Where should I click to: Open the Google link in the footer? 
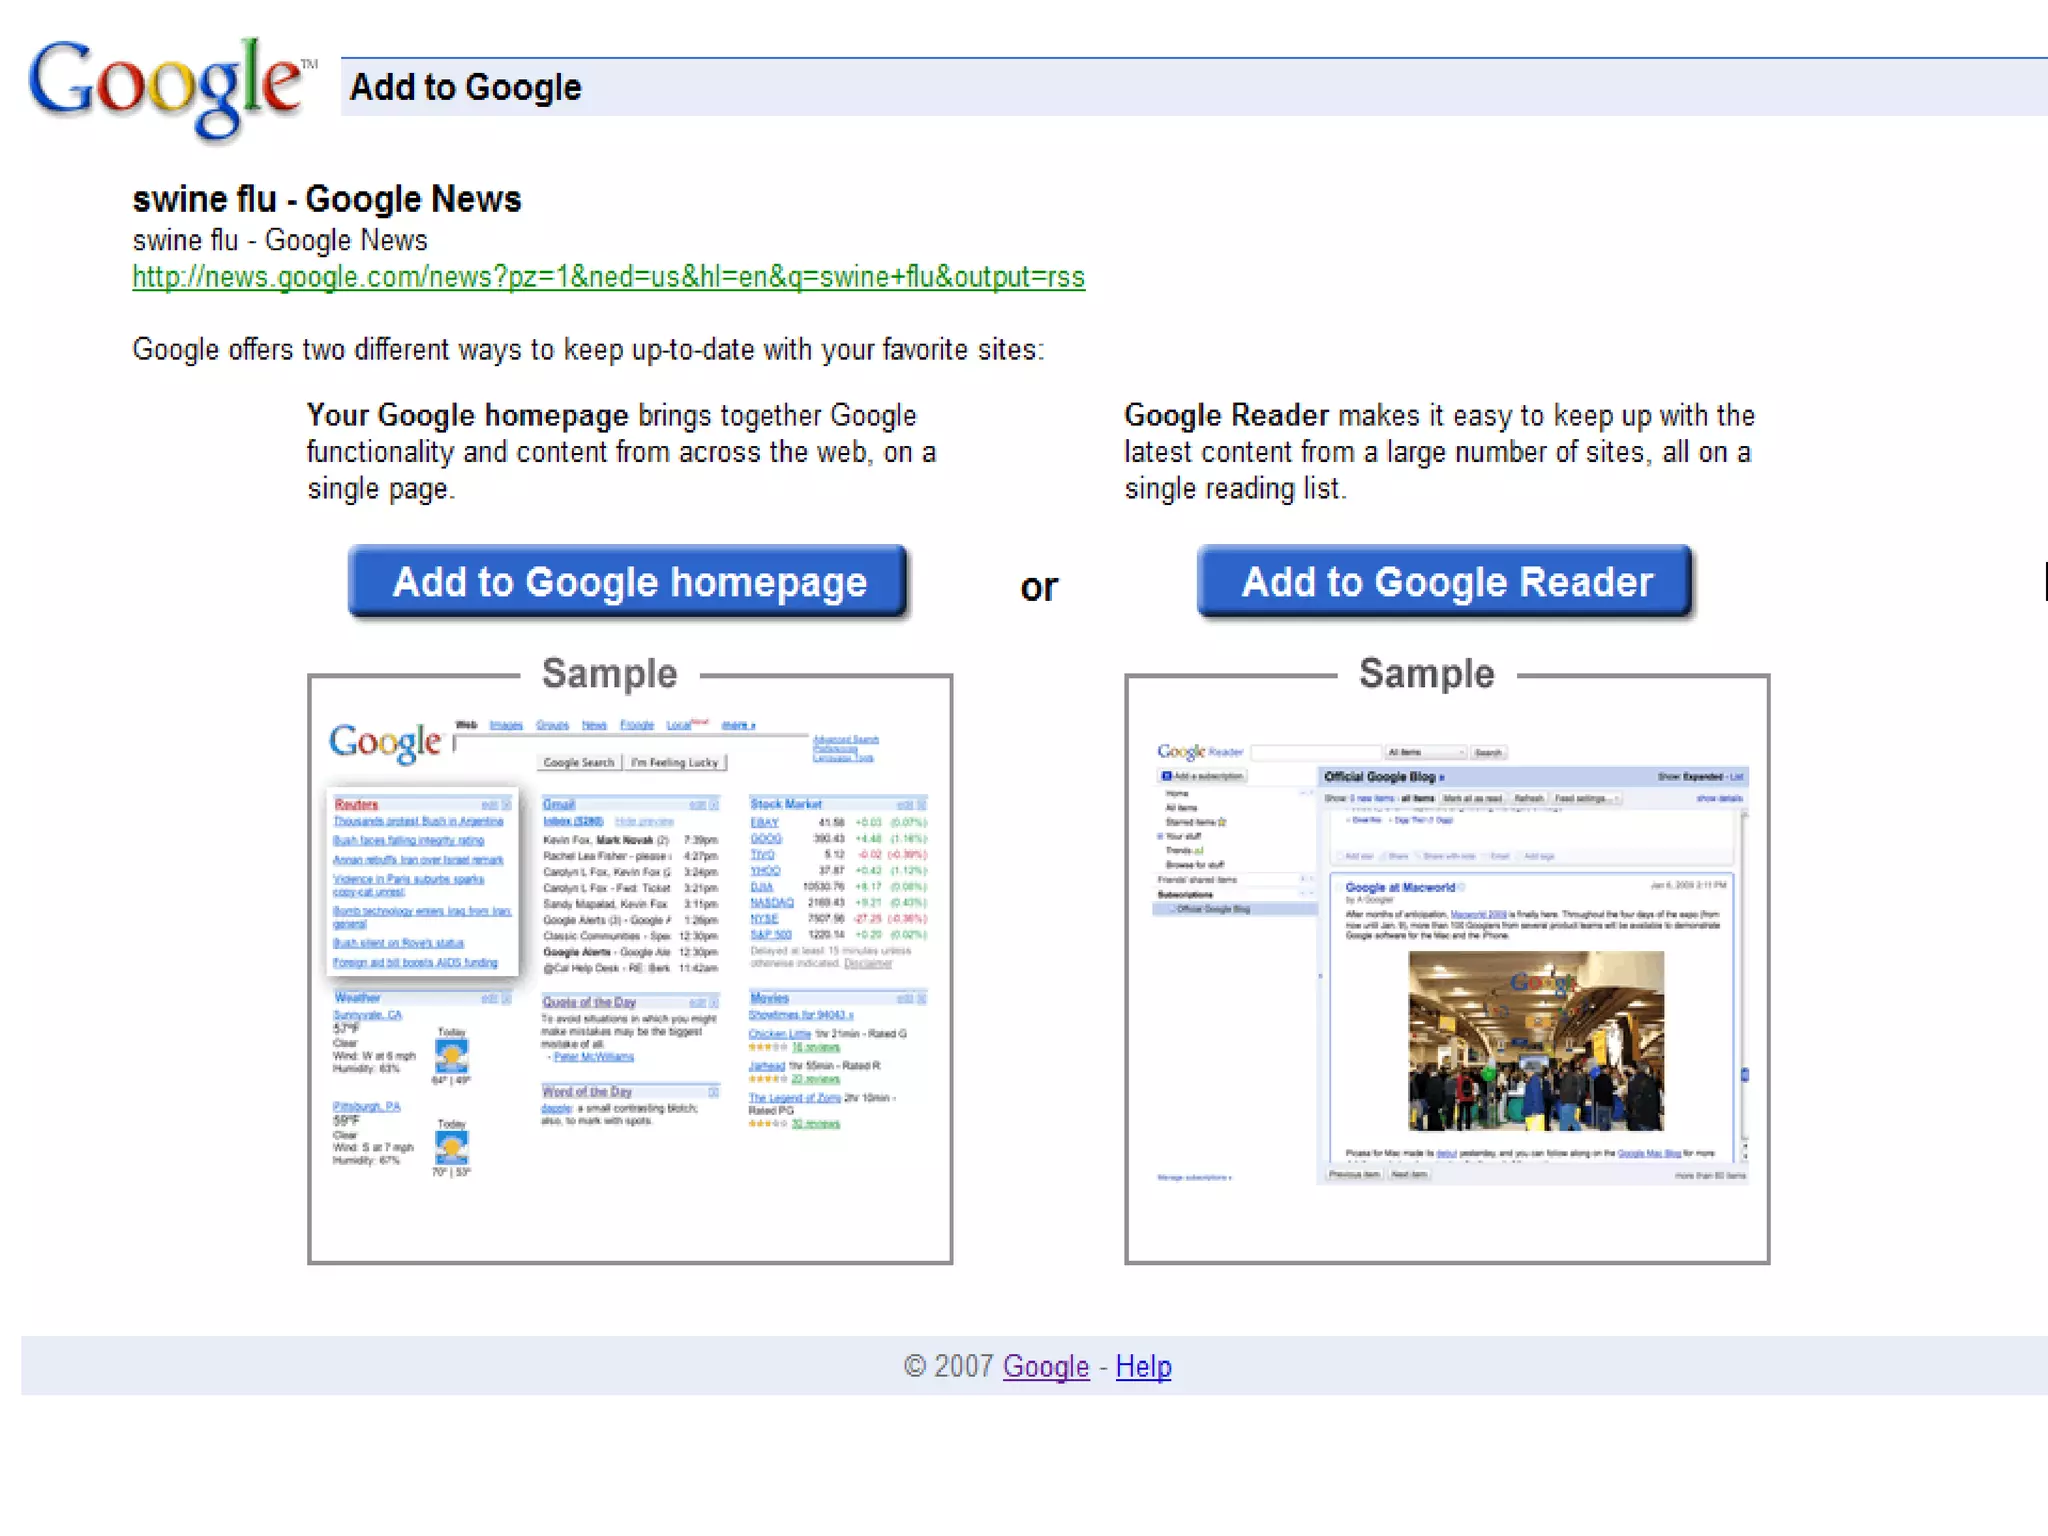(x=1045, y=1366)
